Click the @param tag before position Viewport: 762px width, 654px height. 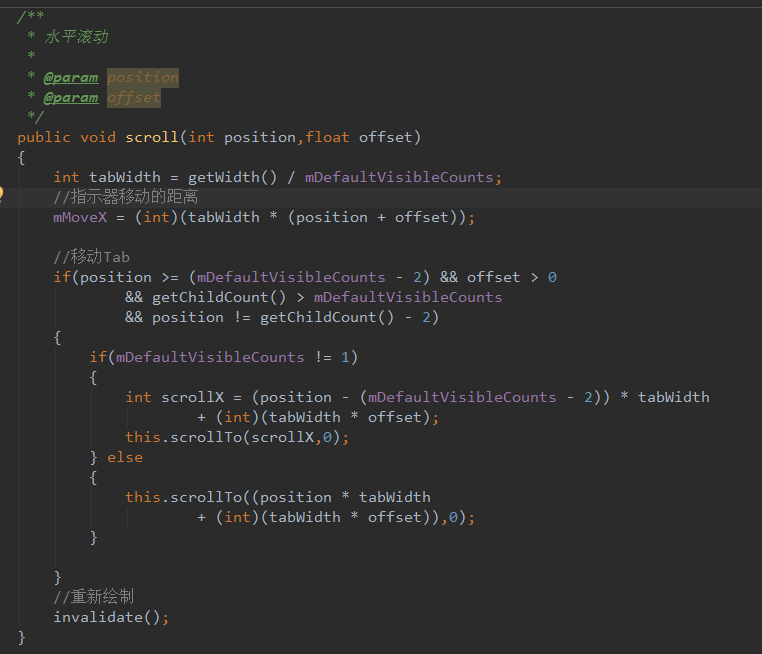click(x=71, y=78)
